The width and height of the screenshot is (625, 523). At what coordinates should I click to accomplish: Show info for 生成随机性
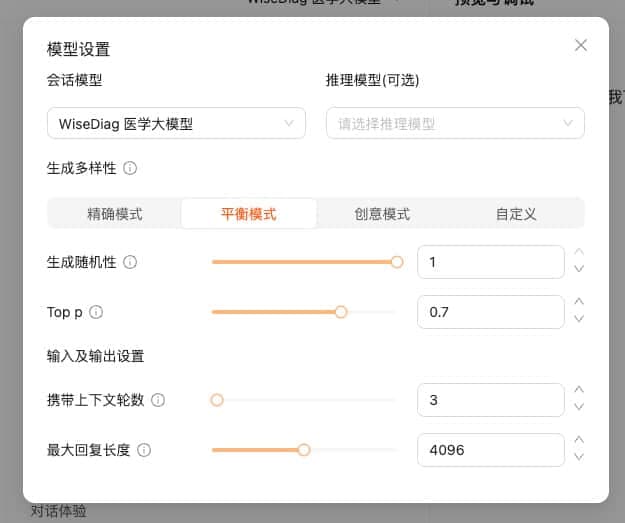coord(130,262)
